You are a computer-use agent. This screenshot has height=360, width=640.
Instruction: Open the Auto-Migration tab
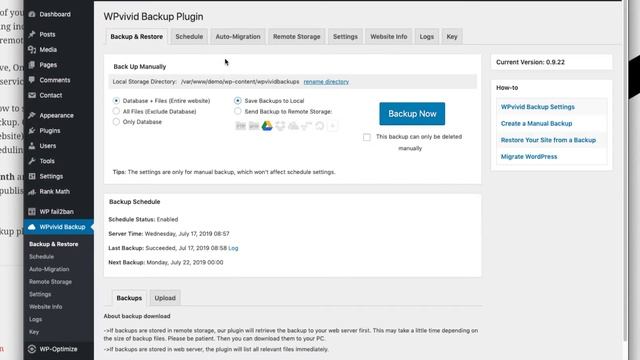tap(238, 36)
